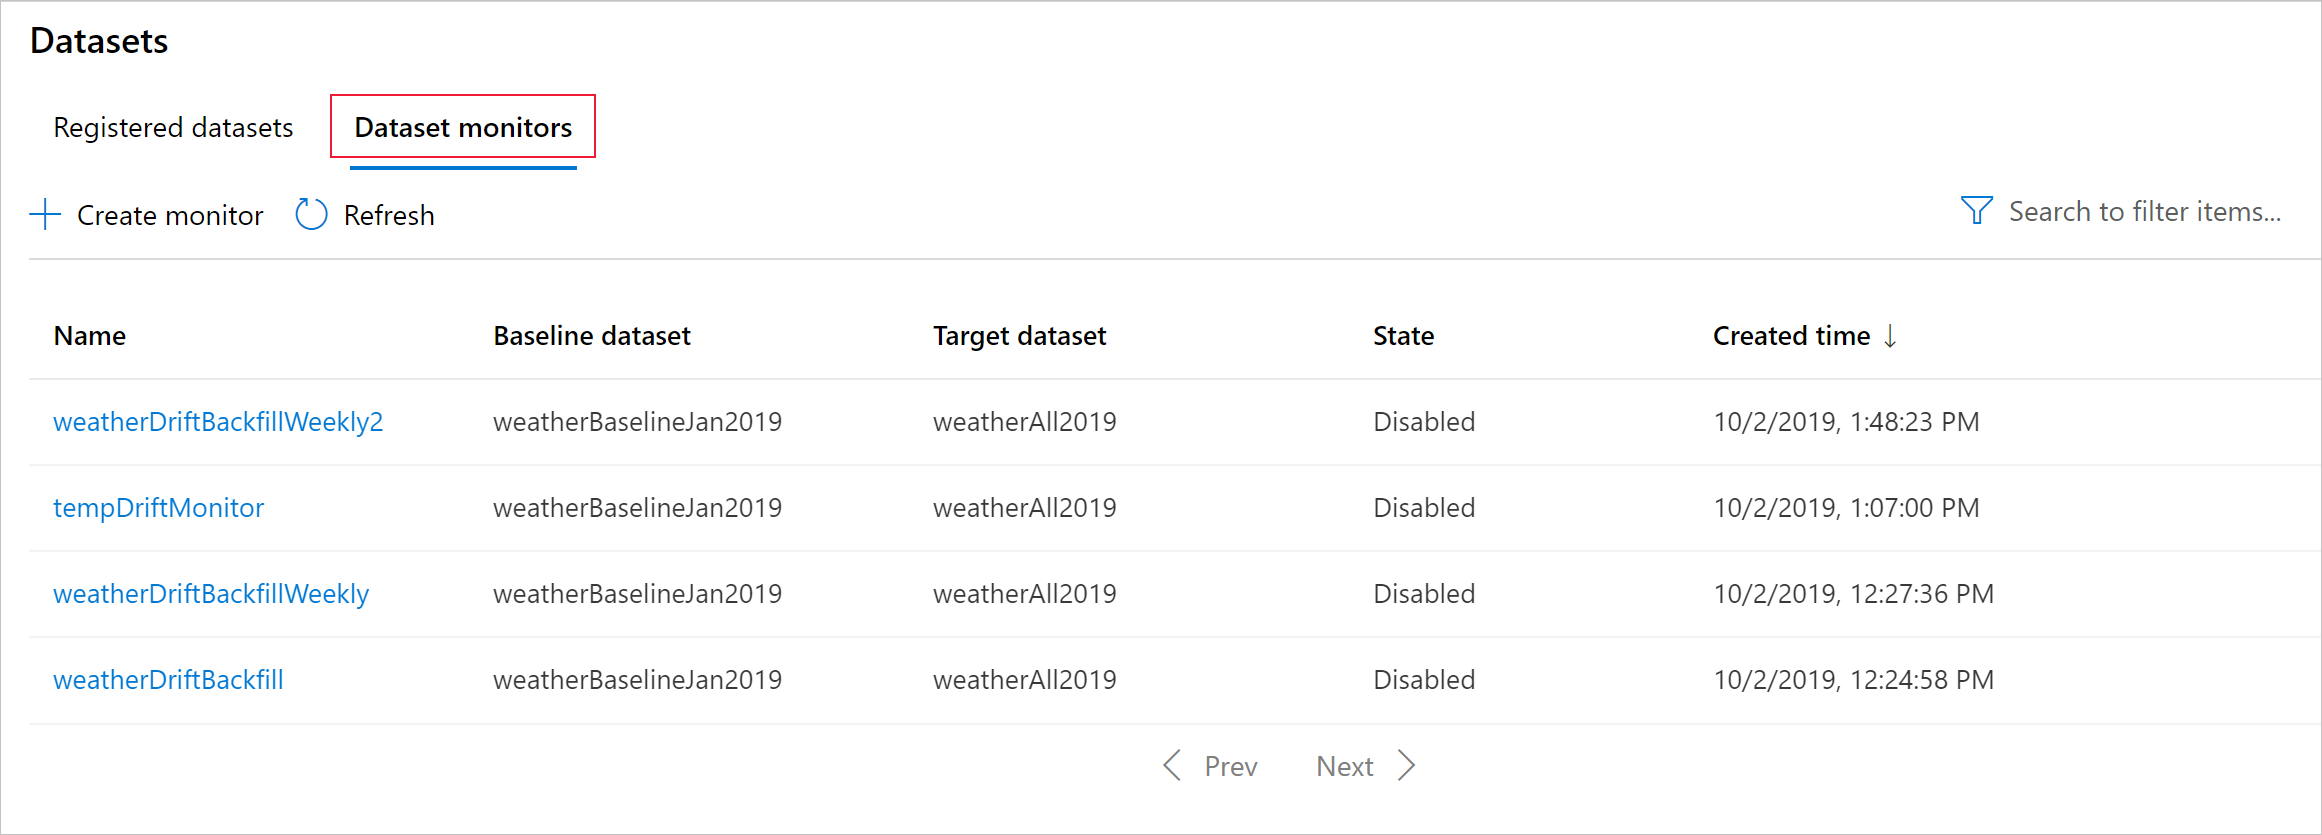Image resolution: width=2322 pixels, height=835 pixels.
Task: Sort by Target dataset column
Action: [1019, 336]
